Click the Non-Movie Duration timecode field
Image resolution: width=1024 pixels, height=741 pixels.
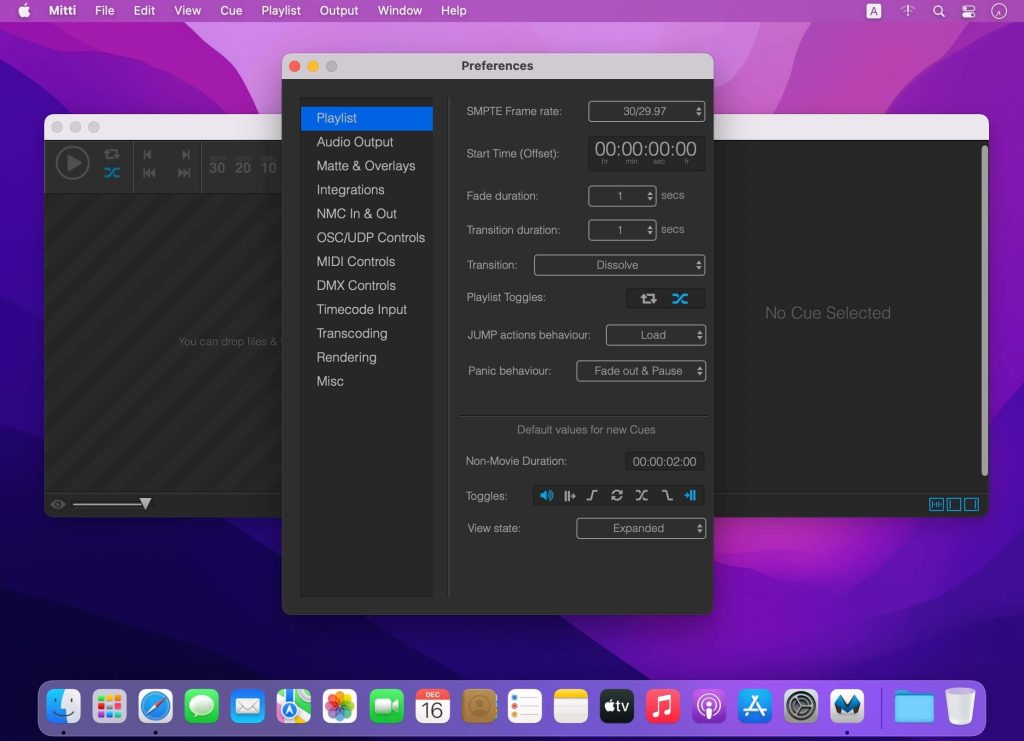point(665,461)
